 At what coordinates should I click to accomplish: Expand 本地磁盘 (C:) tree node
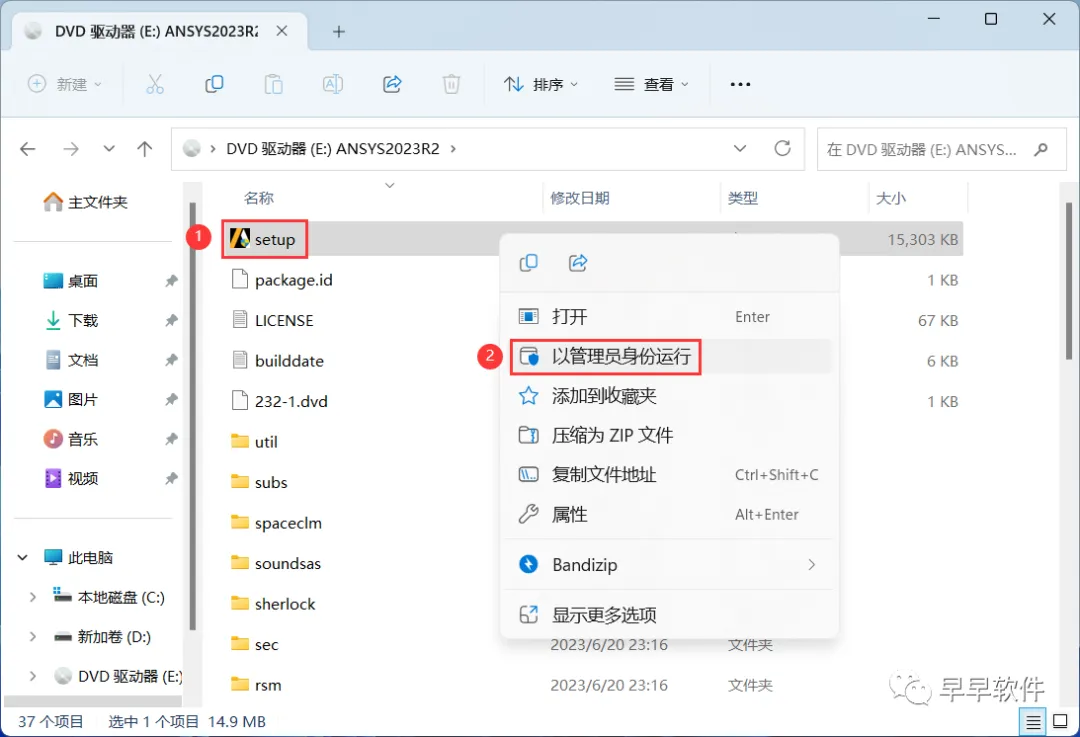pyautogui.click(x=32, y=597)
